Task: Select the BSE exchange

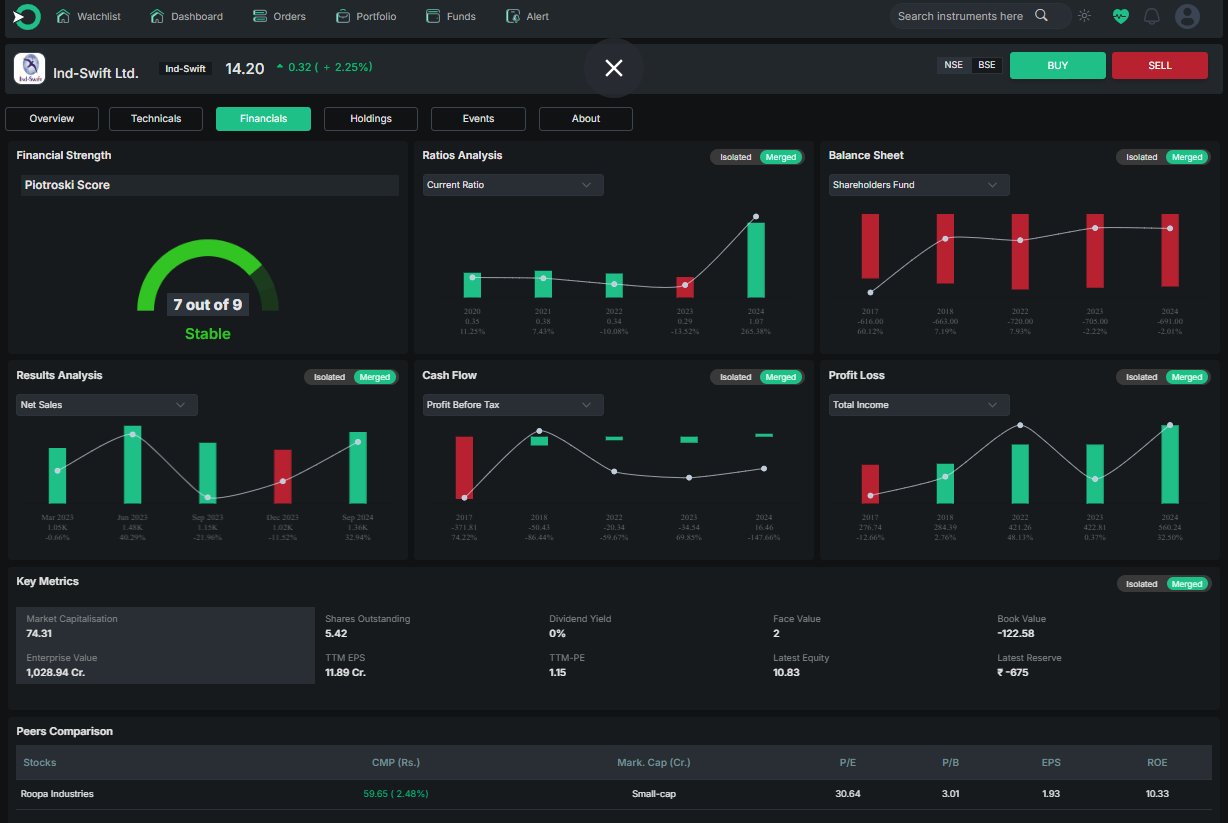Action: (987, 65)
